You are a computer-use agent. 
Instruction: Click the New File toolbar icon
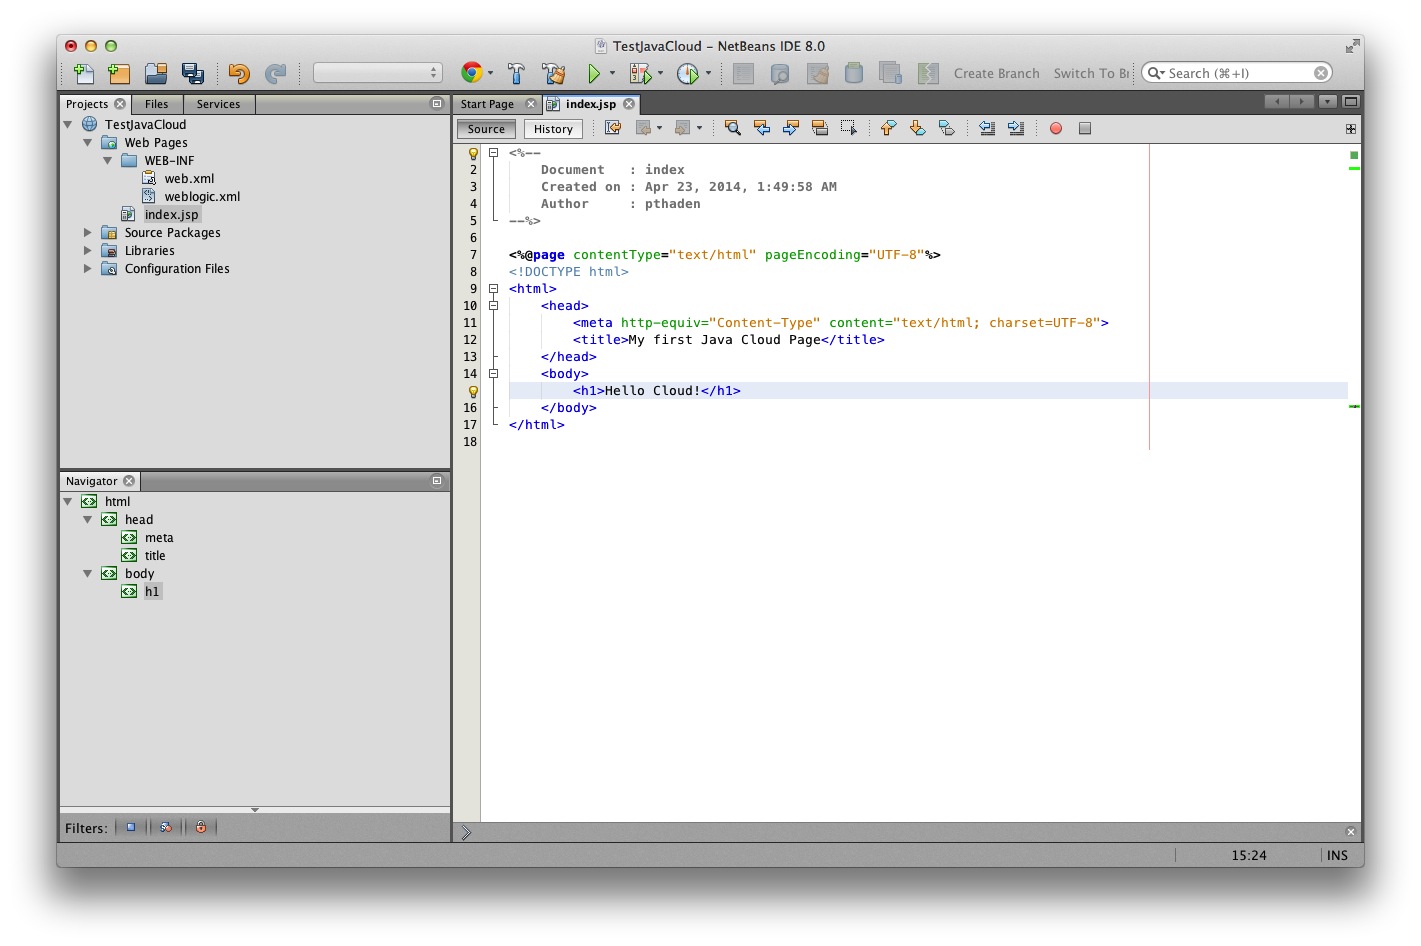pyautogui.click(x=84, y=73)
